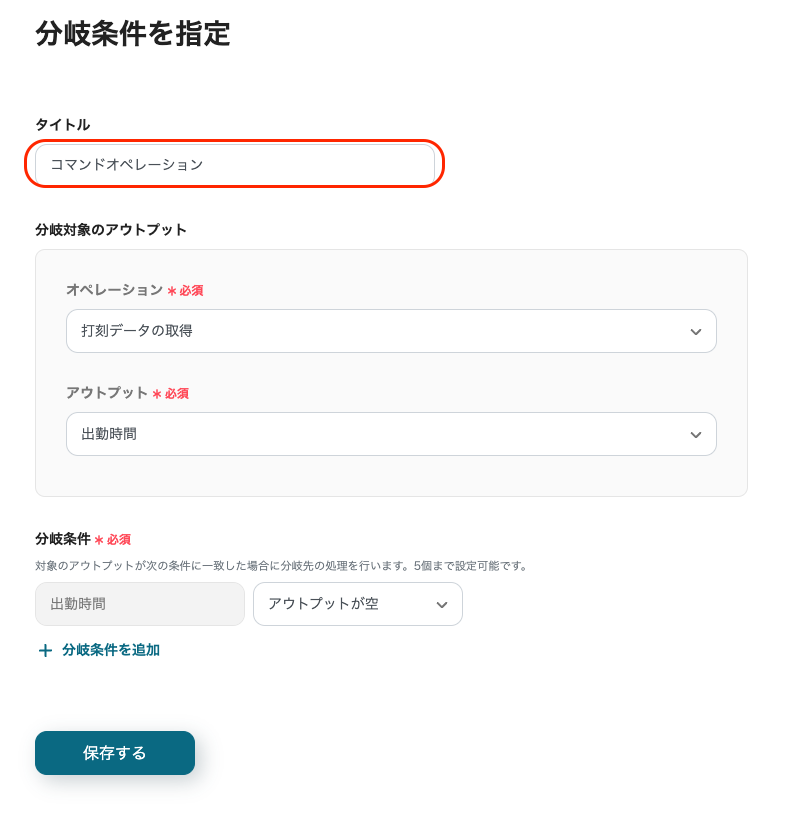
Task: Click the 分岐対象のアウトプット section label
Action: (x=111, y=229)
